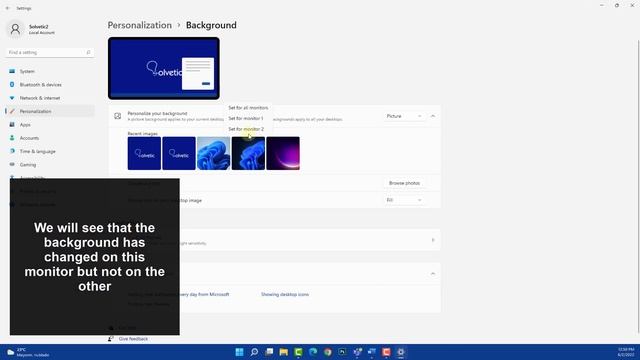Image resolution: width=640 pixels, height=360 pixels.
Task: Open the Windows Start menu
Action: click(x=240, y=352)
